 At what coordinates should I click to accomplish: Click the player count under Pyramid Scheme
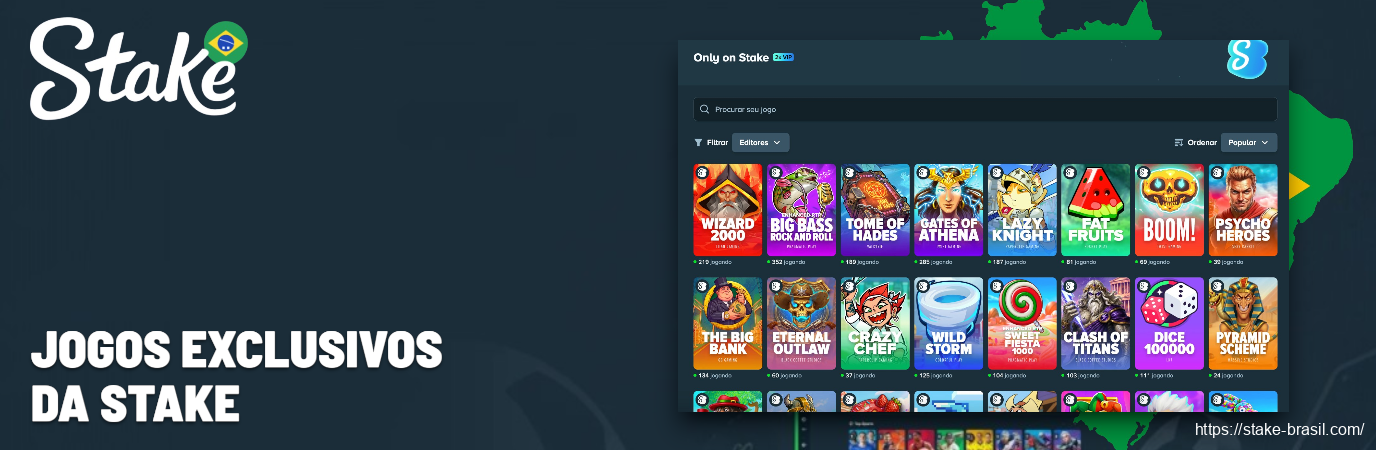pos(1227,375)
